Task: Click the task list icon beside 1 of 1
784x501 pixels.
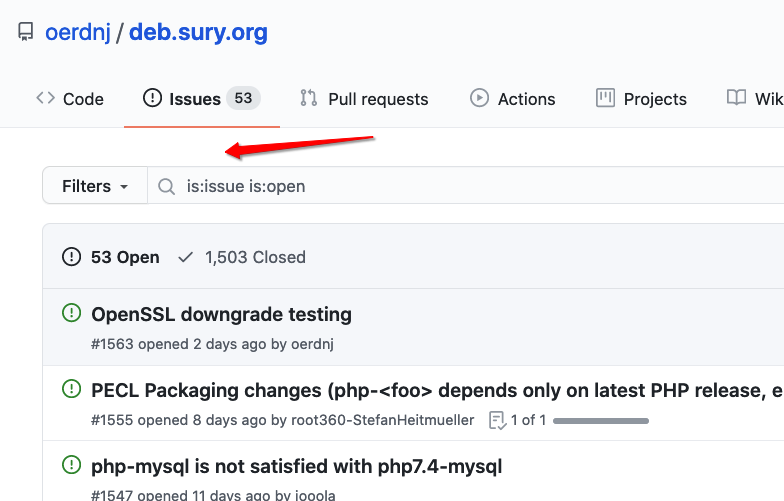Action: (x=497, y=420)
